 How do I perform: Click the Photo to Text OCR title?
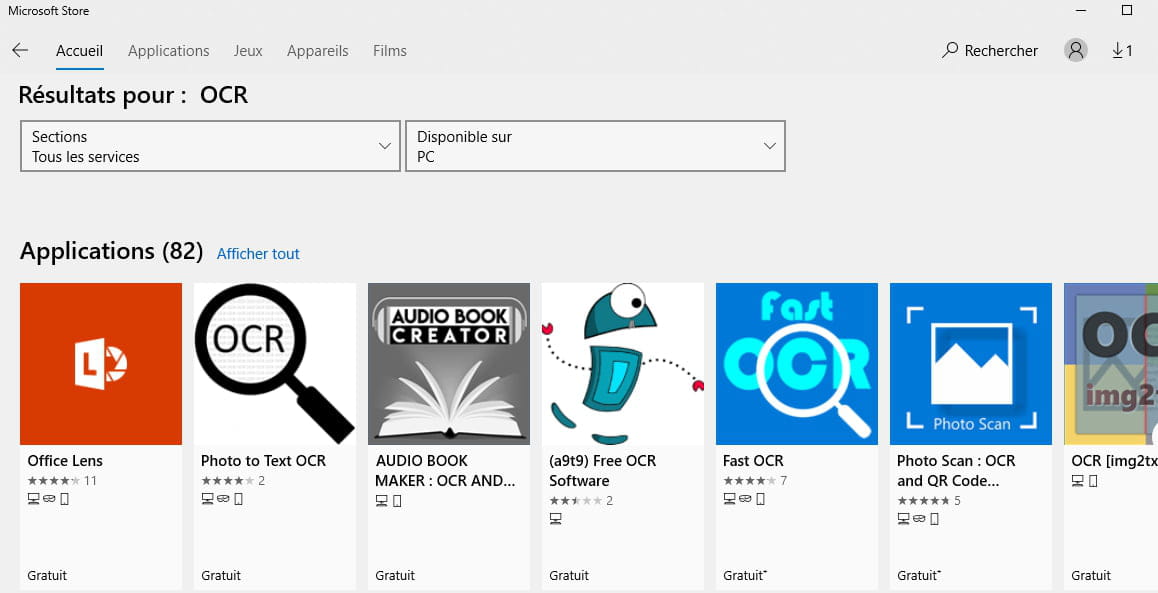pos(264,461)
